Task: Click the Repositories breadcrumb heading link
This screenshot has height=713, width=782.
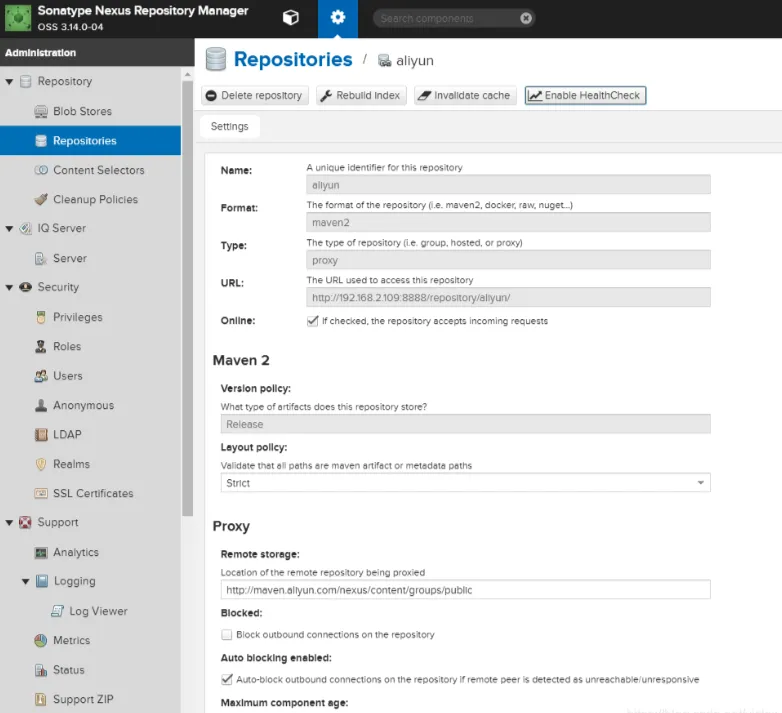Action: point(293,59)
